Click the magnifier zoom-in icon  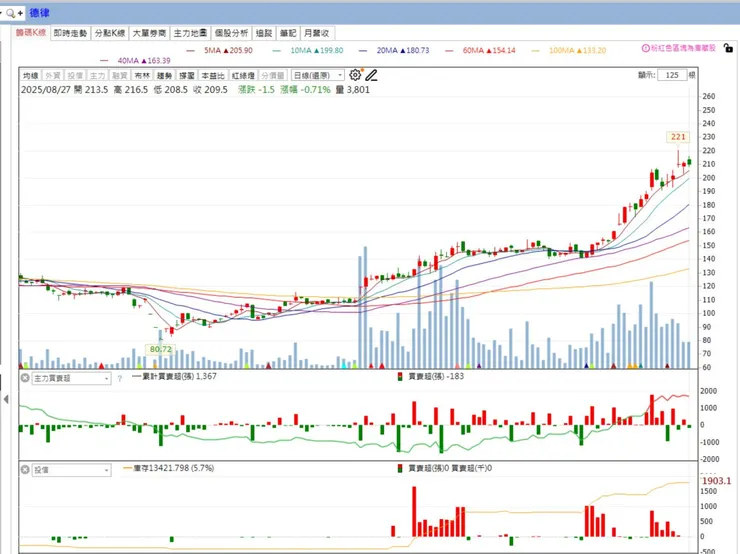coord(13,13)
